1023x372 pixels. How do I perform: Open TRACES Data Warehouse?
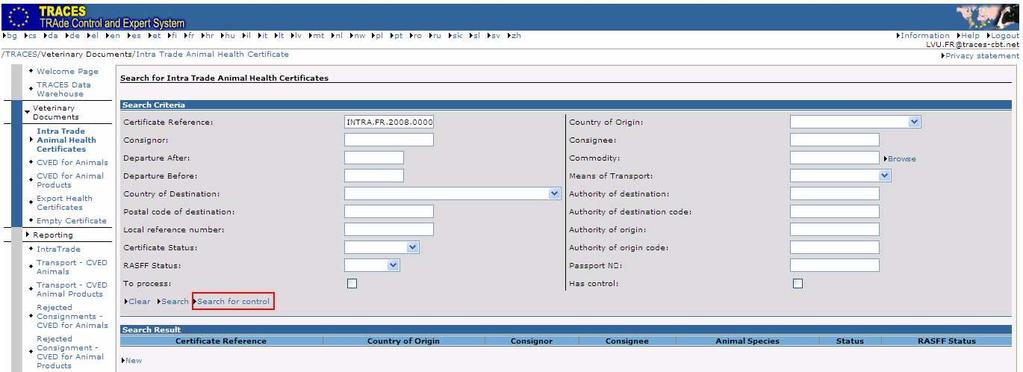[x=64, y=89]
